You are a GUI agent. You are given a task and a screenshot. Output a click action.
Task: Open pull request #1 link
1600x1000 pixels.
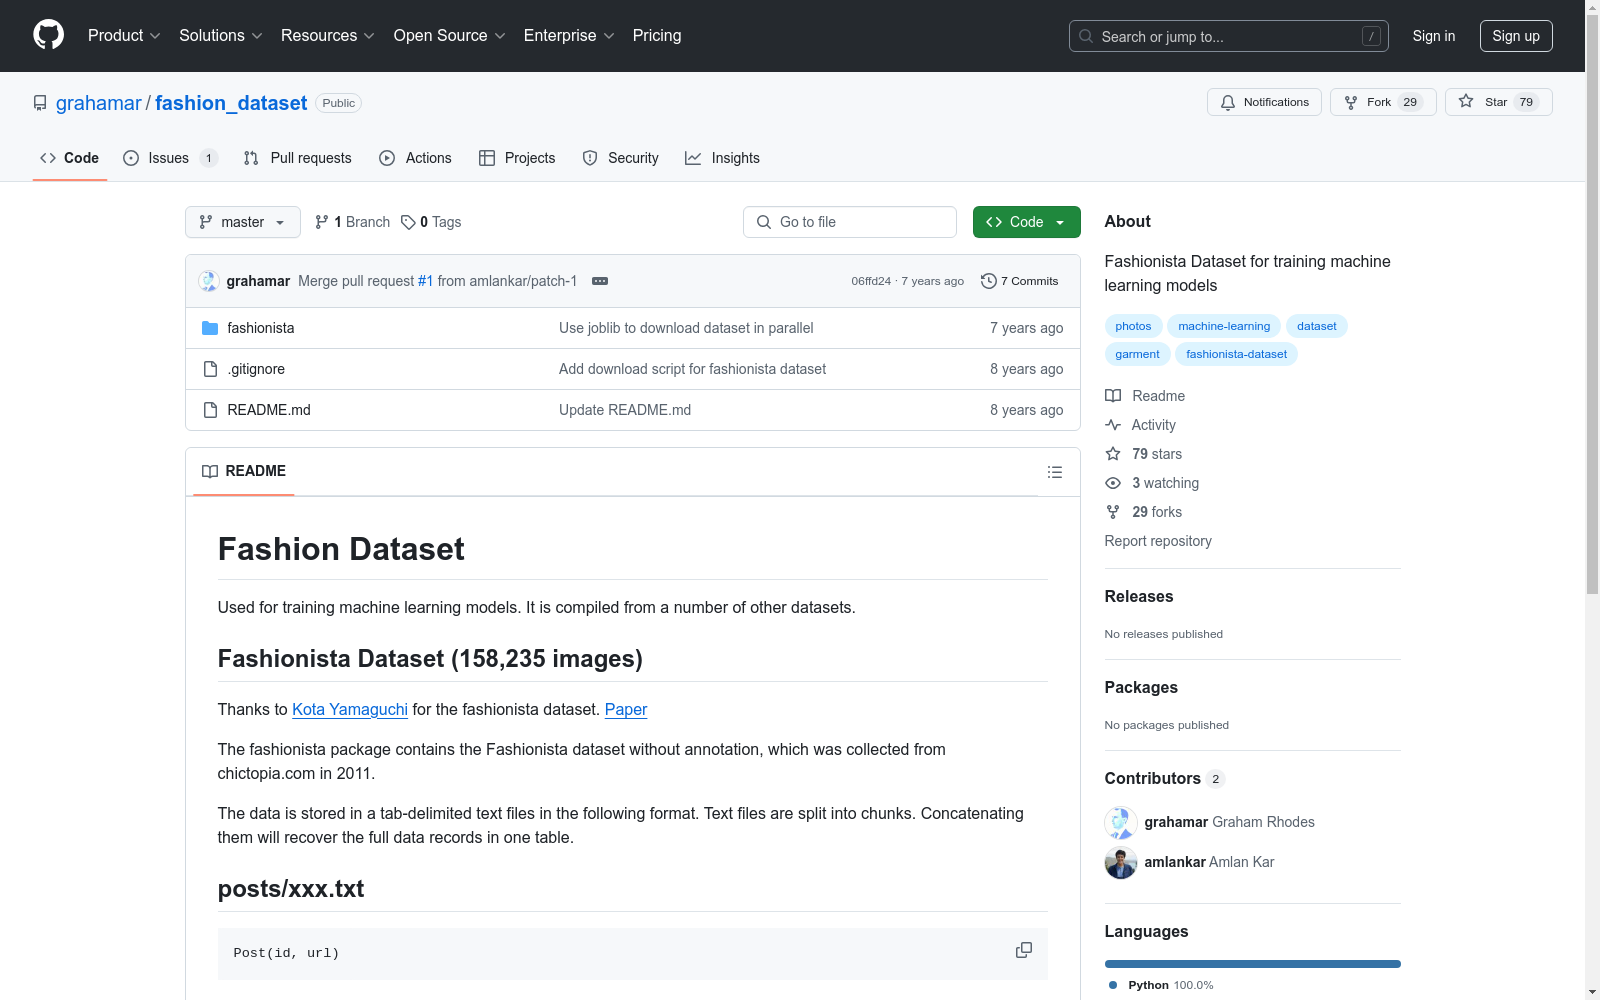426,281
